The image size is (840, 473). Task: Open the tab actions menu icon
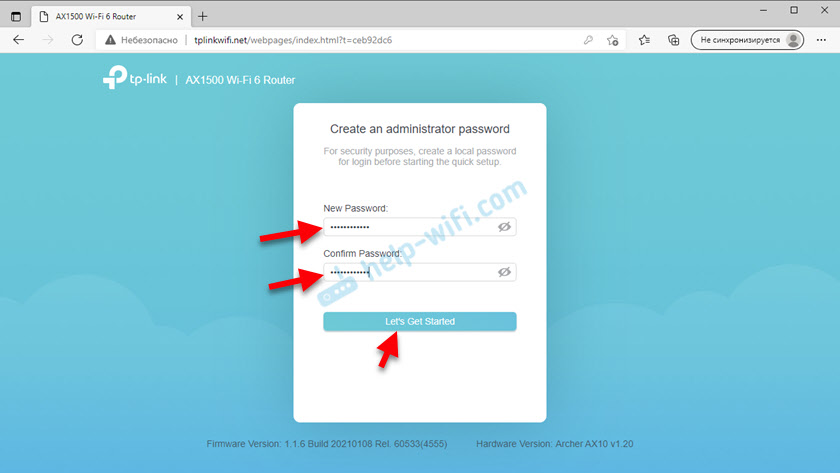(16, 17)
